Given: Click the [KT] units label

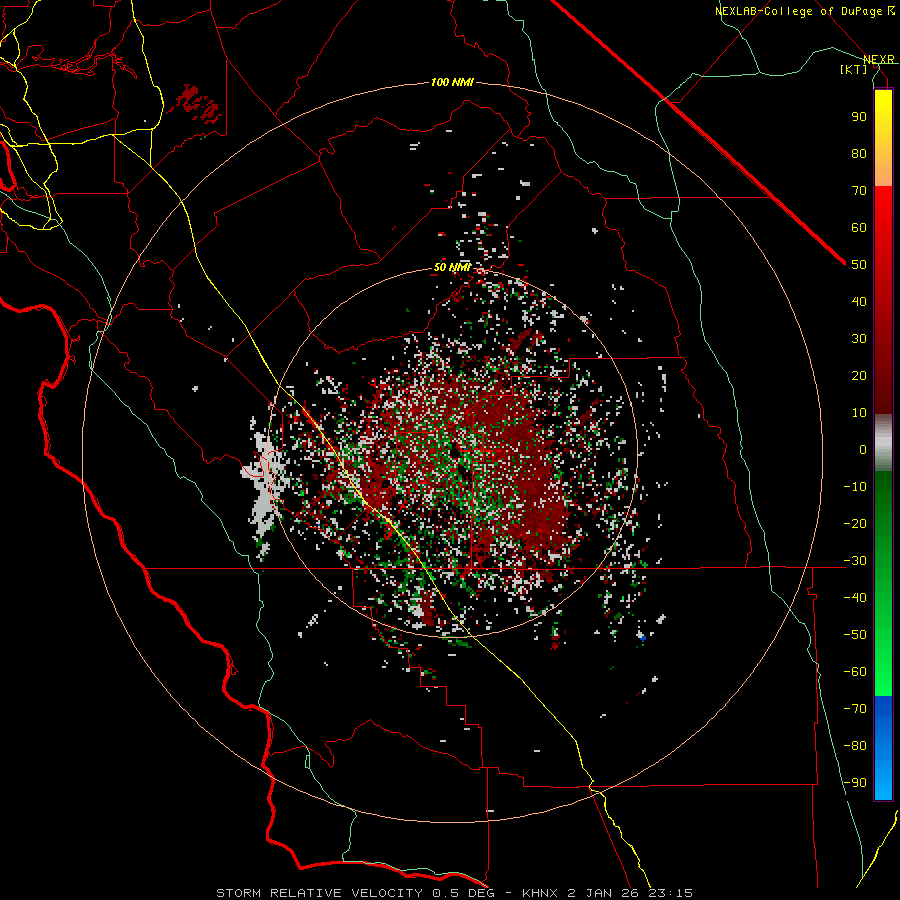Looking at the screenshot, I should (854, 69).
